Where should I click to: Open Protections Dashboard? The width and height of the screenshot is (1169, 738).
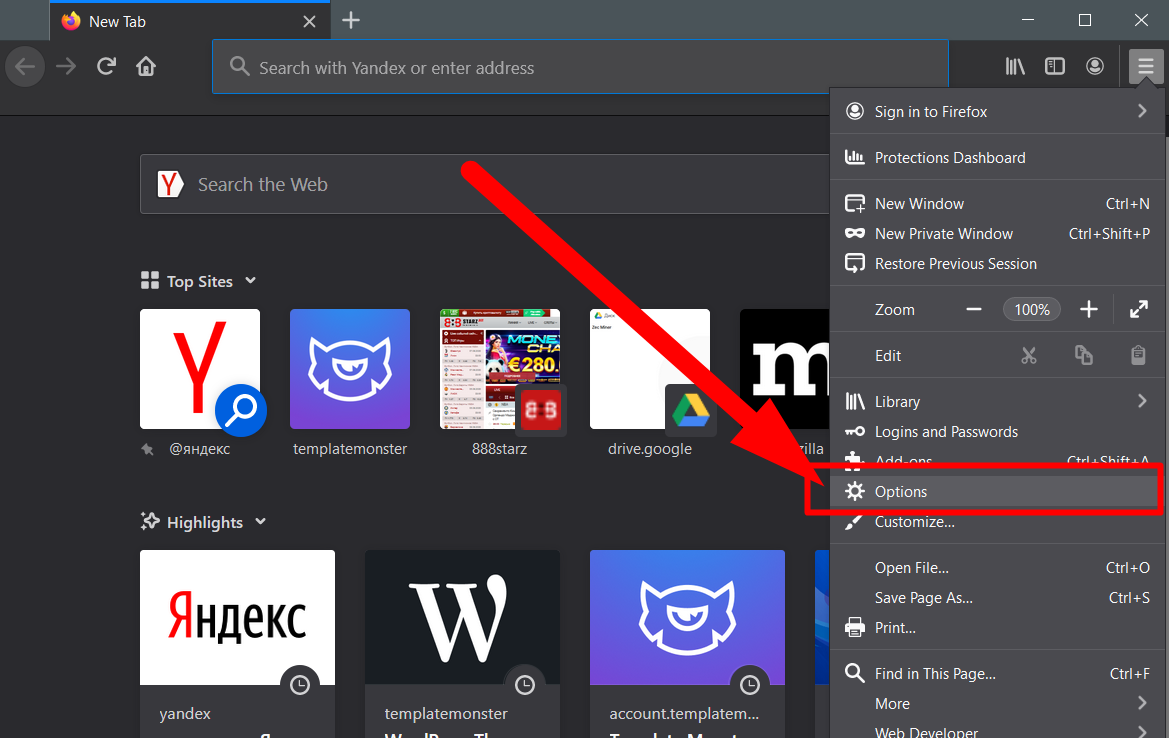click(x=949, y=158)
